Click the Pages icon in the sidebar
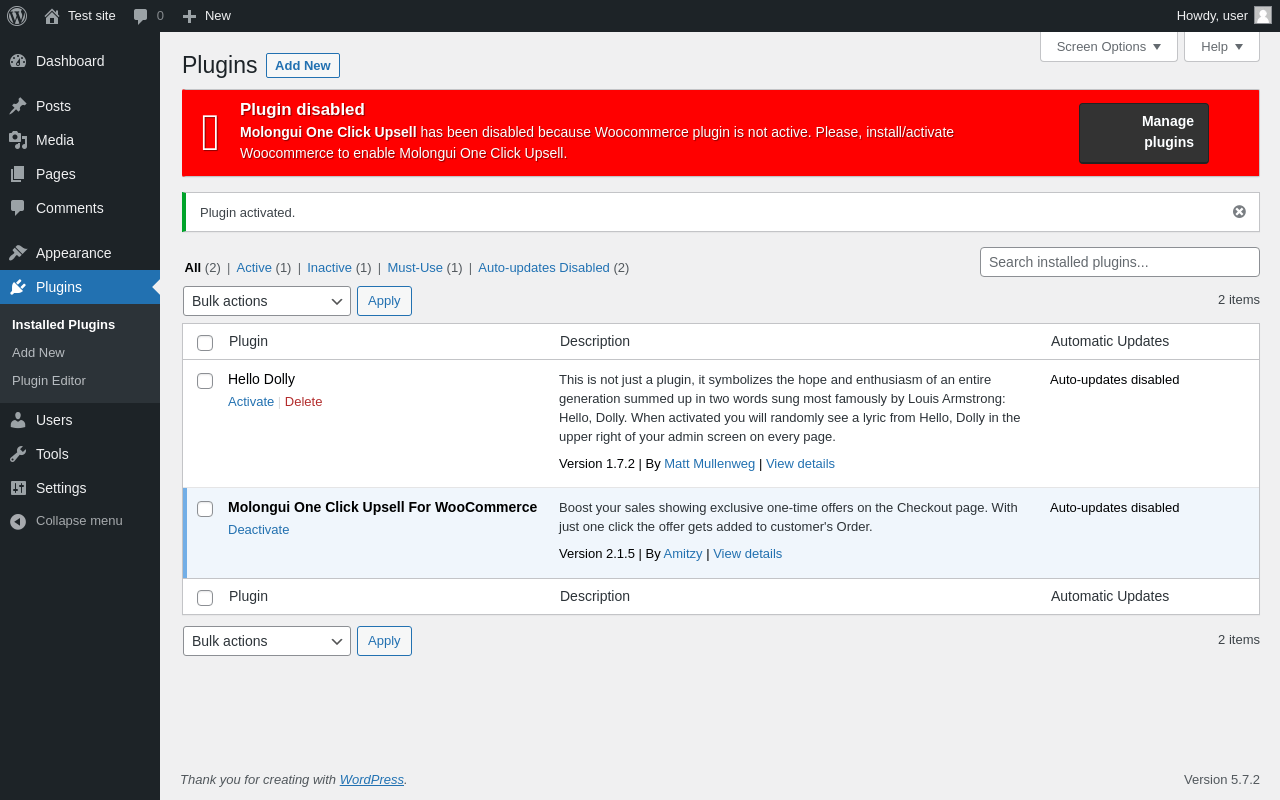Image resolution: width=1280 pixels, height=800 pixels. click(18, 174)
